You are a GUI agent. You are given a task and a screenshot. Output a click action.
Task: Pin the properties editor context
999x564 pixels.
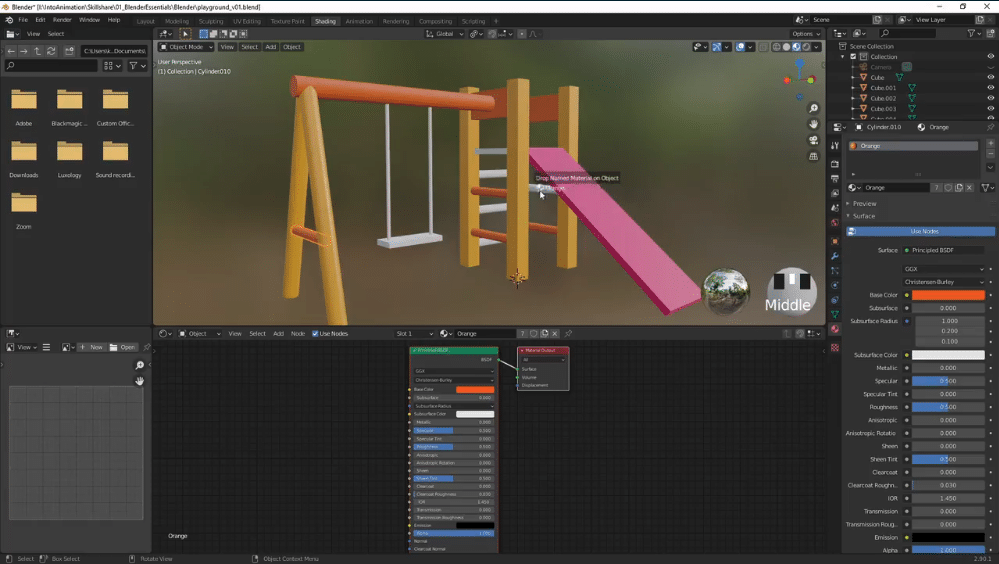coord(988,127)
